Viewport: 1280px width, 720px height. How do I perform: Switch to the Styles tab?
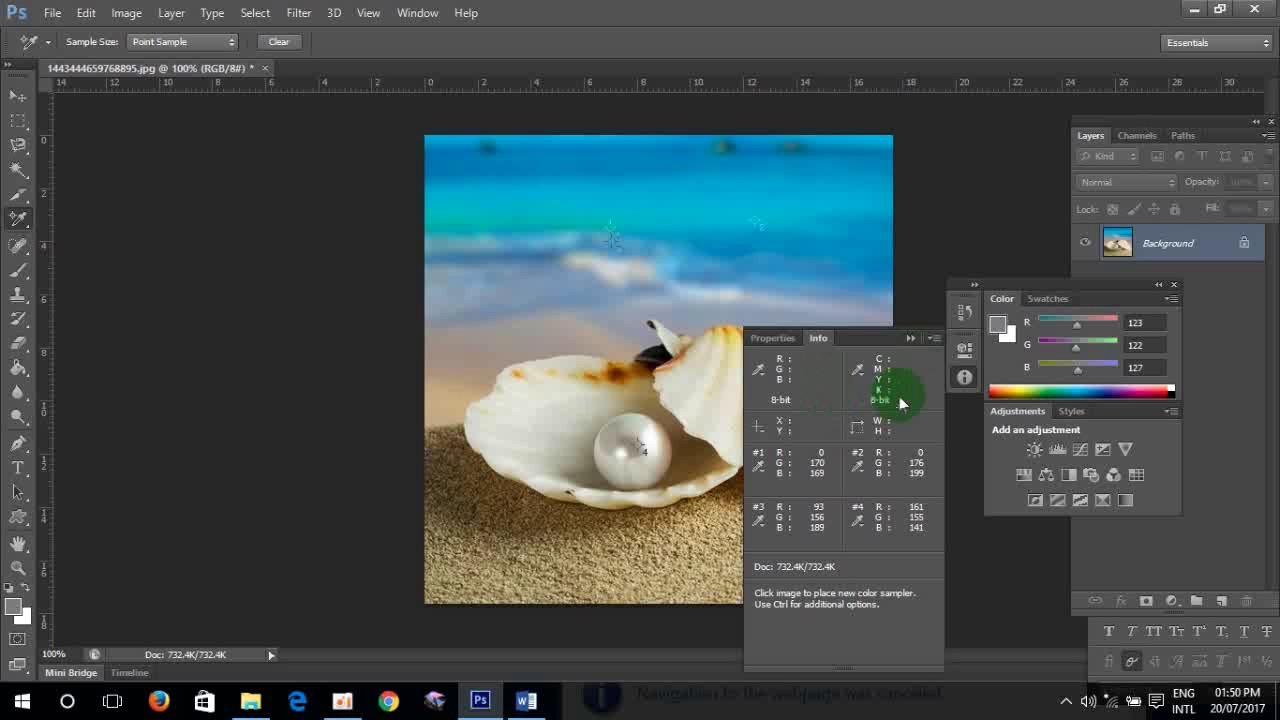(1071, 411)
